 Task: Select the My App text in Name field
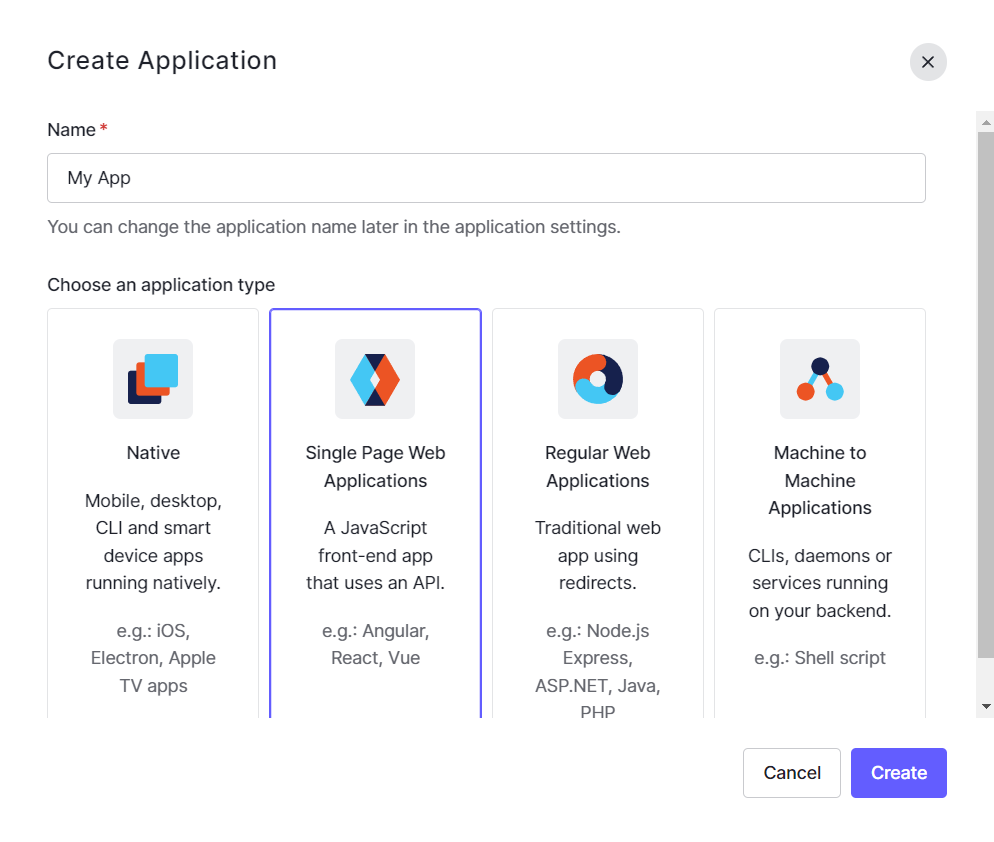tap(97, 177)
